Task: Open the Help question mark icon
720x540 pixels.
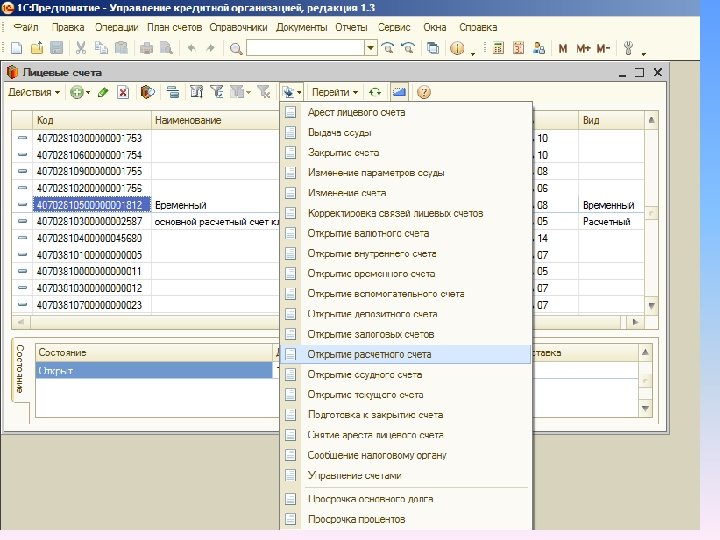Action: coord(424,92)
